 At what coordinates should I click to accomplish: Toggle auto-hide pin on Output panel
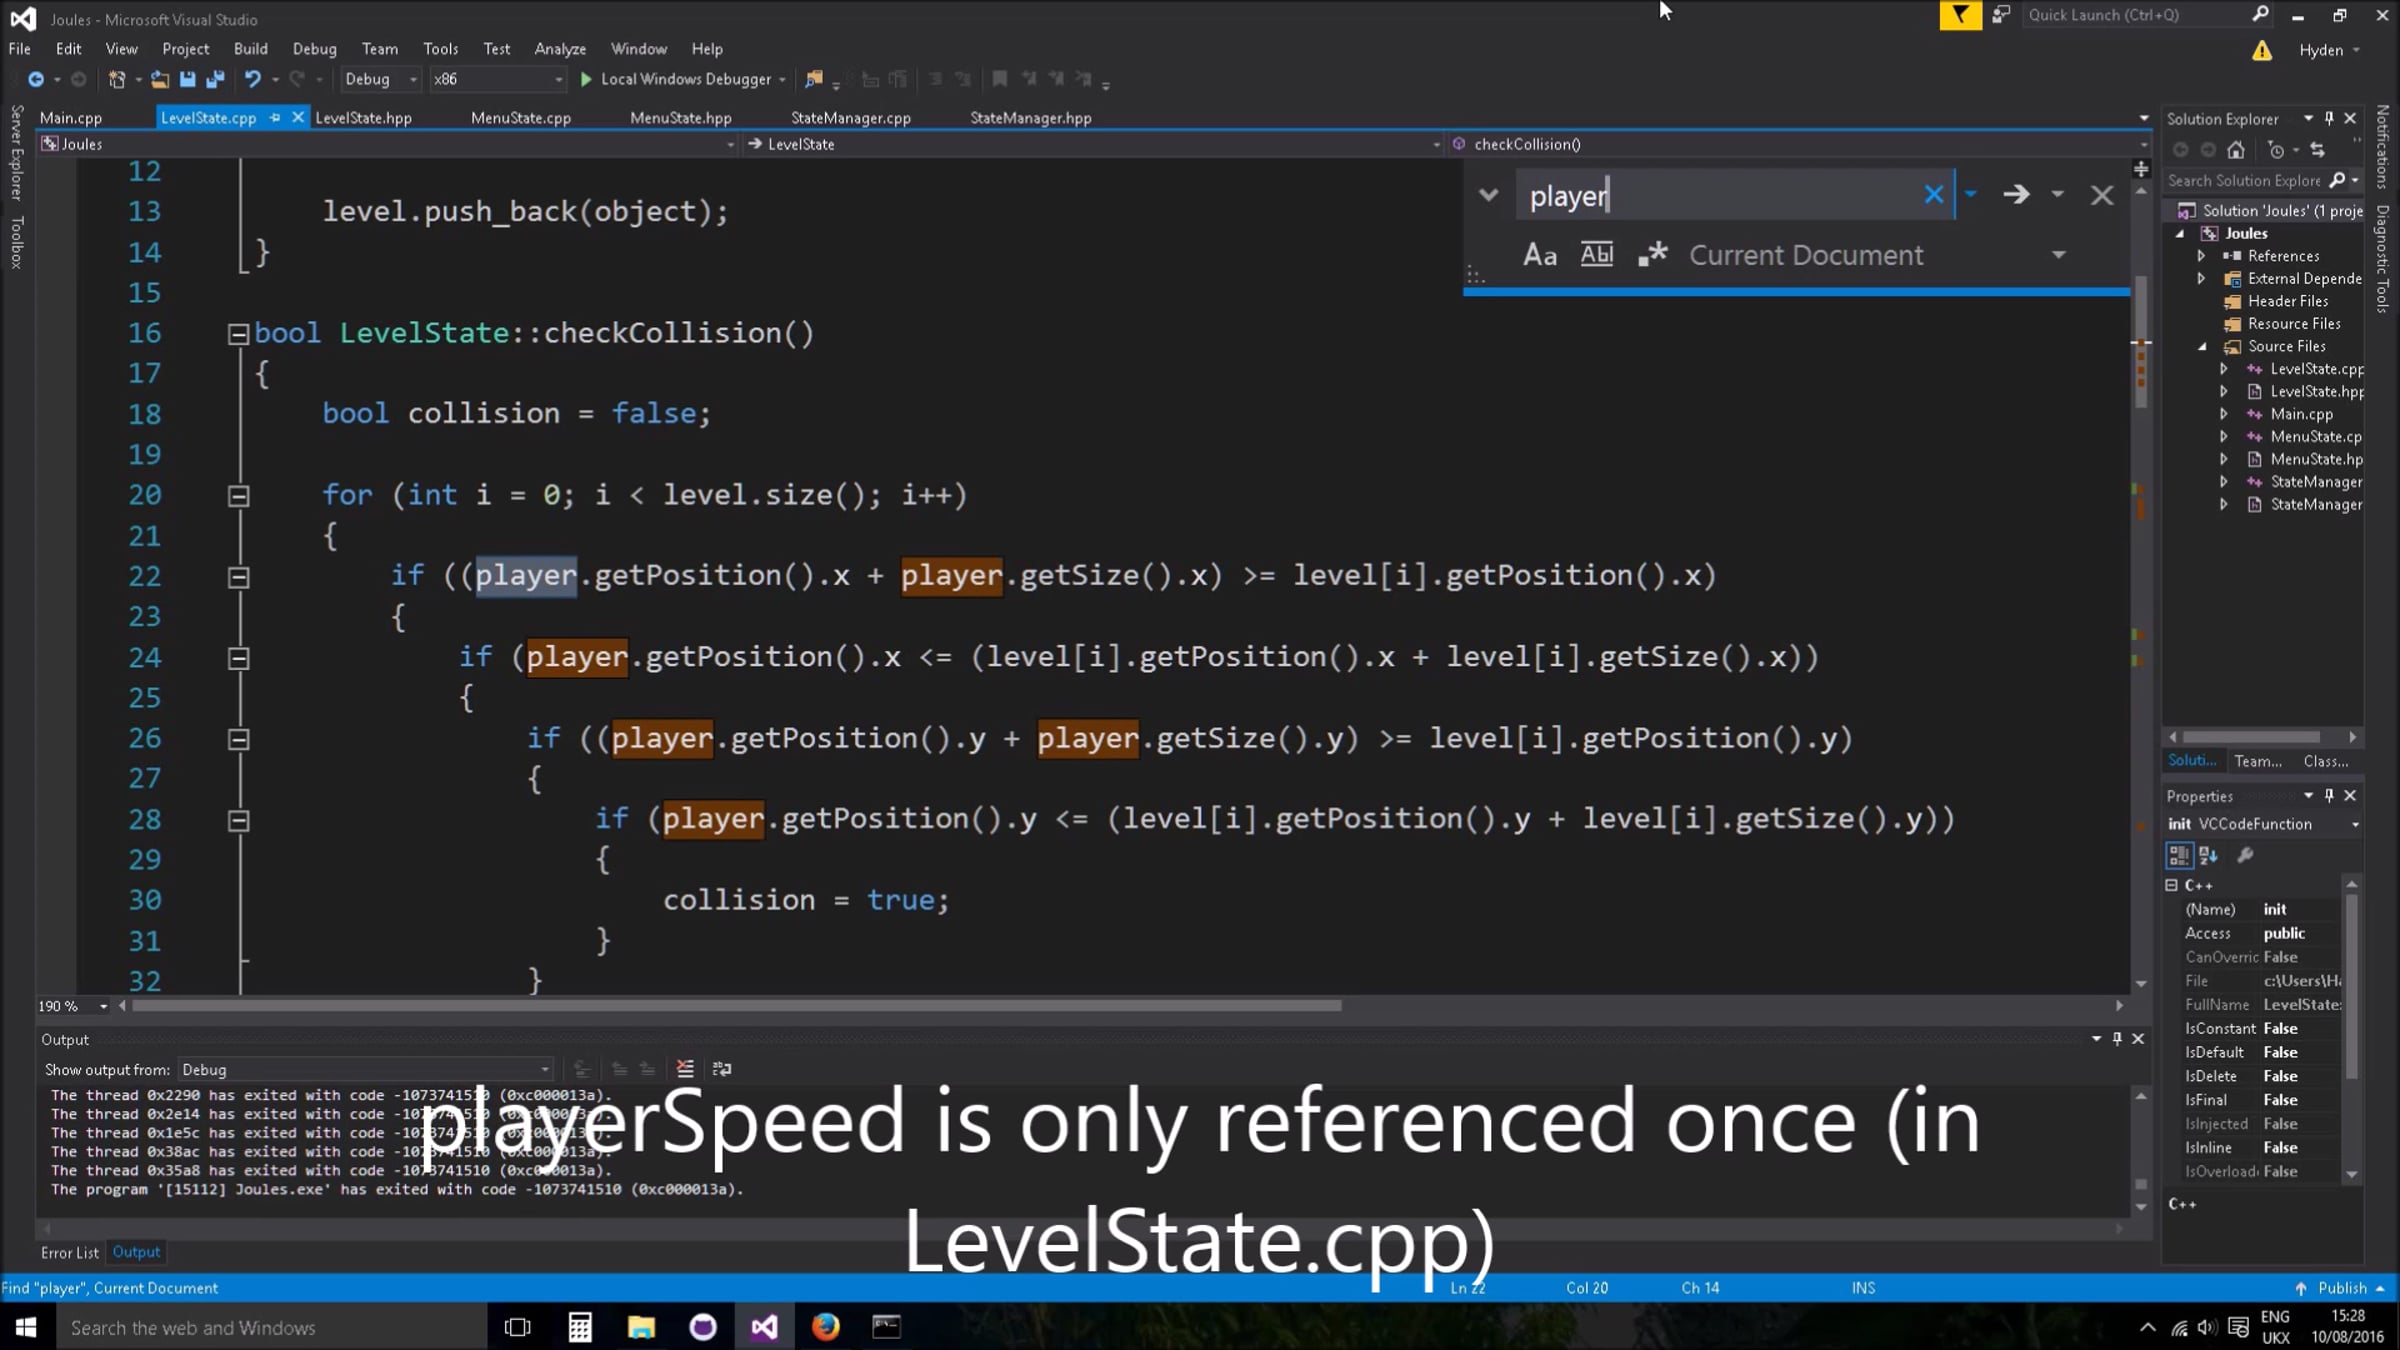[2117, 1039]
